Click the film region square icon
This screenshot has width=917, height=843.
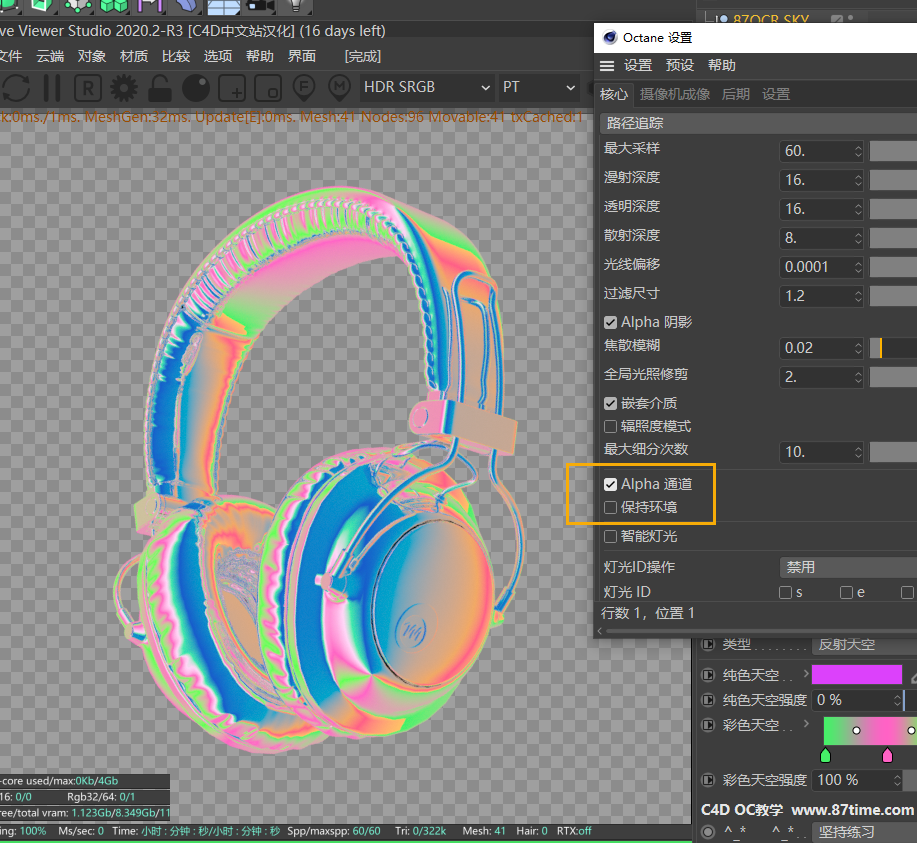[268, 88]
